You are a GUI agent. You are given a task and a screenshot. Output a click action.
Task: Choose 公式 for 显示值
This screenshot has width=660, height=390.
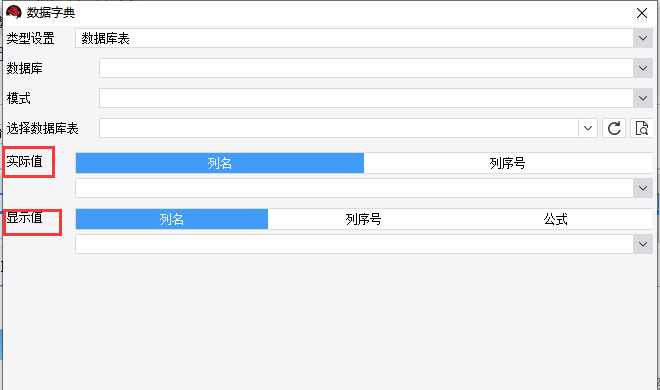[556, 219]
